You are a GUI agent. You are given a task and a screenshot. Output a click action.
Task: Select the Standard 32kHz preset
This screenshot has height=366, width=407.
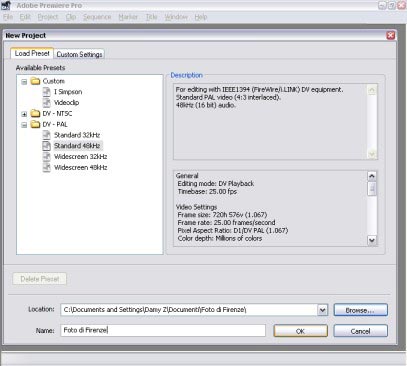77,135
